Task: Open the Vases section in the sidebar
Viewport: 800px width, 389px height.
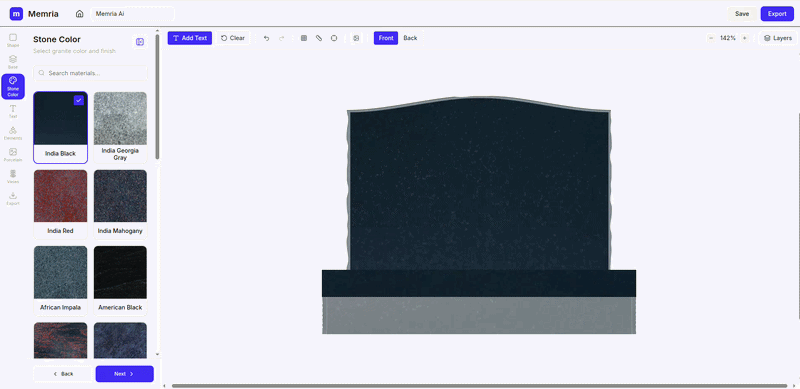Action: (x=13, y=177)
